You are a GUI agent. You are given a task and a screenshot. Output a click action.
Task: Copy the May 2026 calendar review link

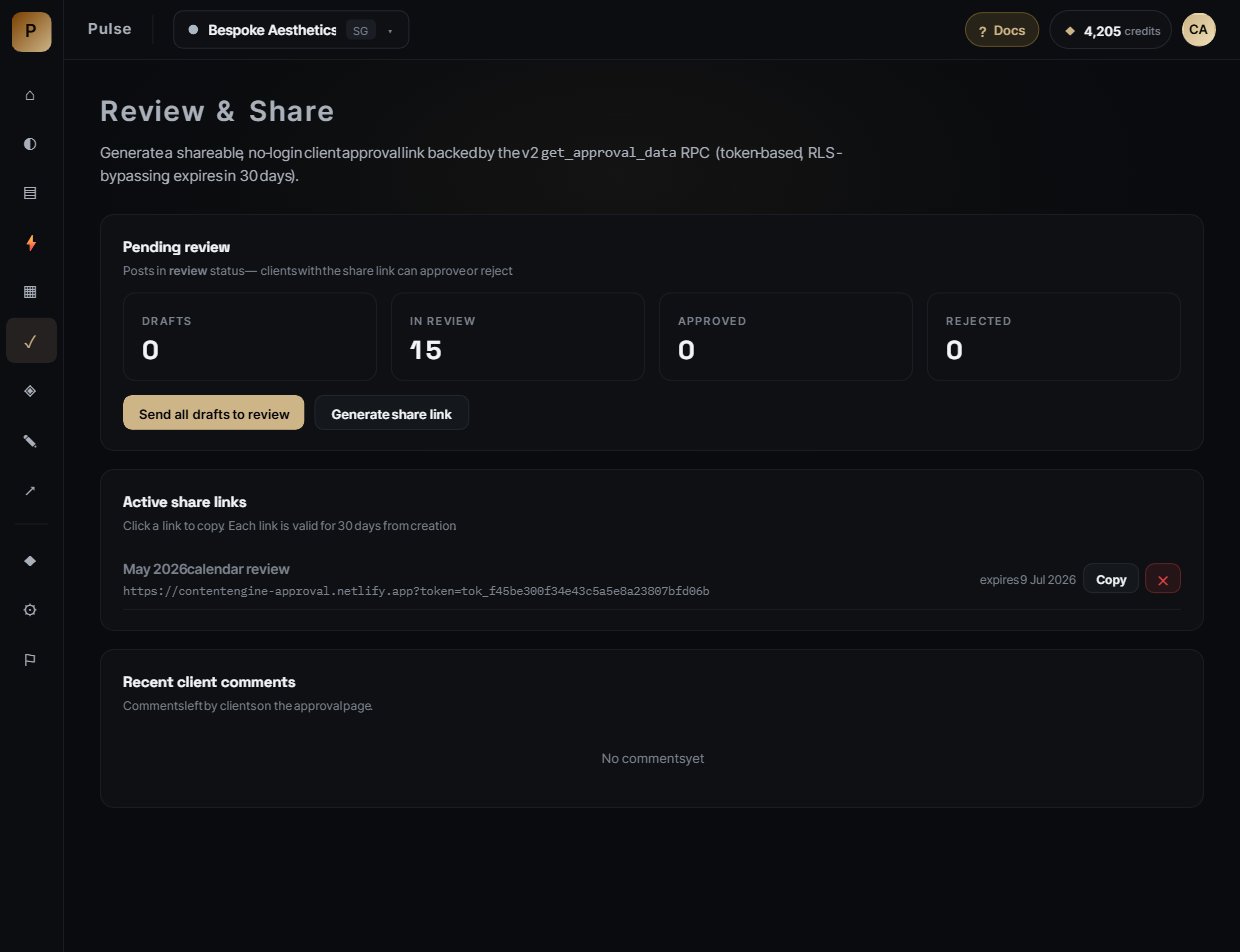[1111, 579]
